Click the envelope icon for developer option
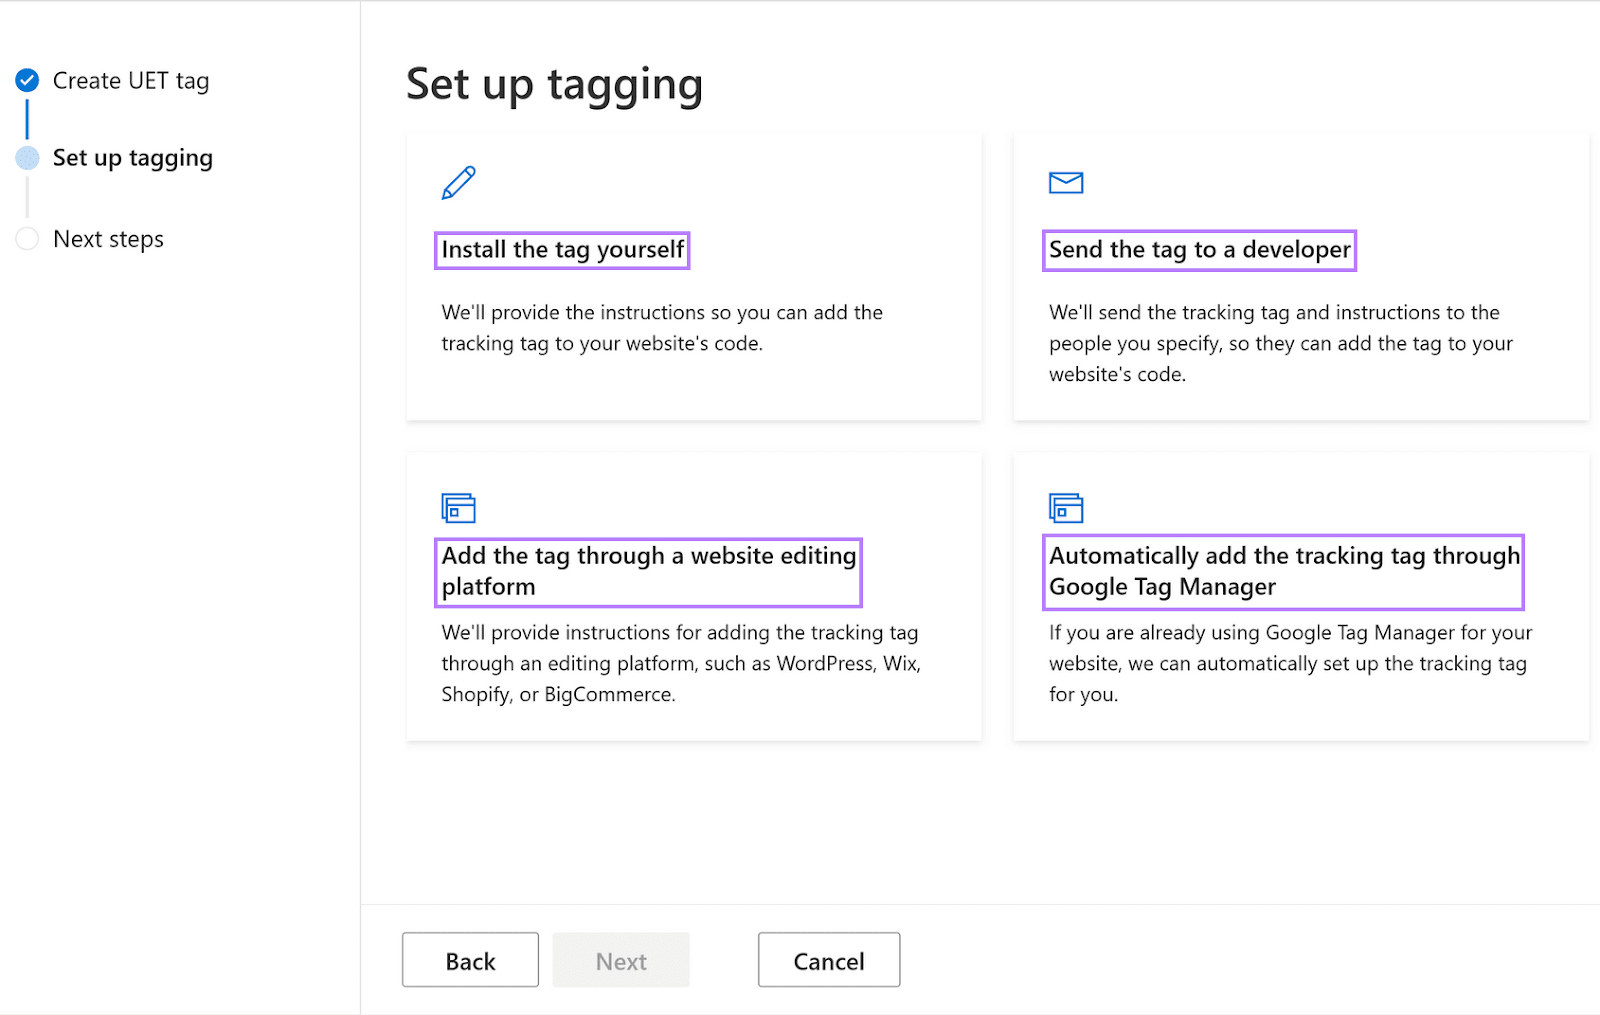Viewport: 1600px width, 1015px height. coord(1066,183)
